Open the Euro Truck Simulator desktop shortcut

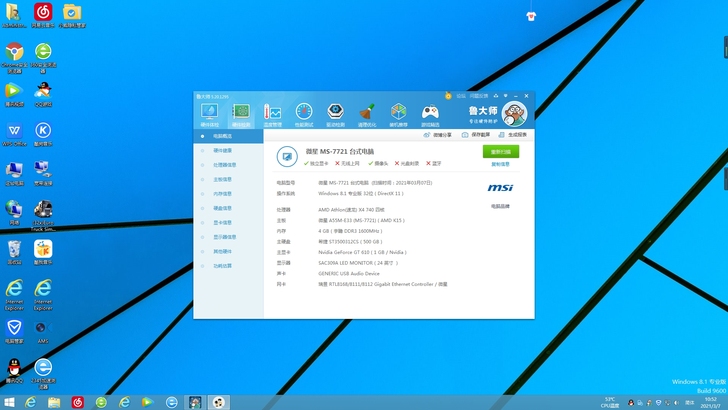(43, 215)
